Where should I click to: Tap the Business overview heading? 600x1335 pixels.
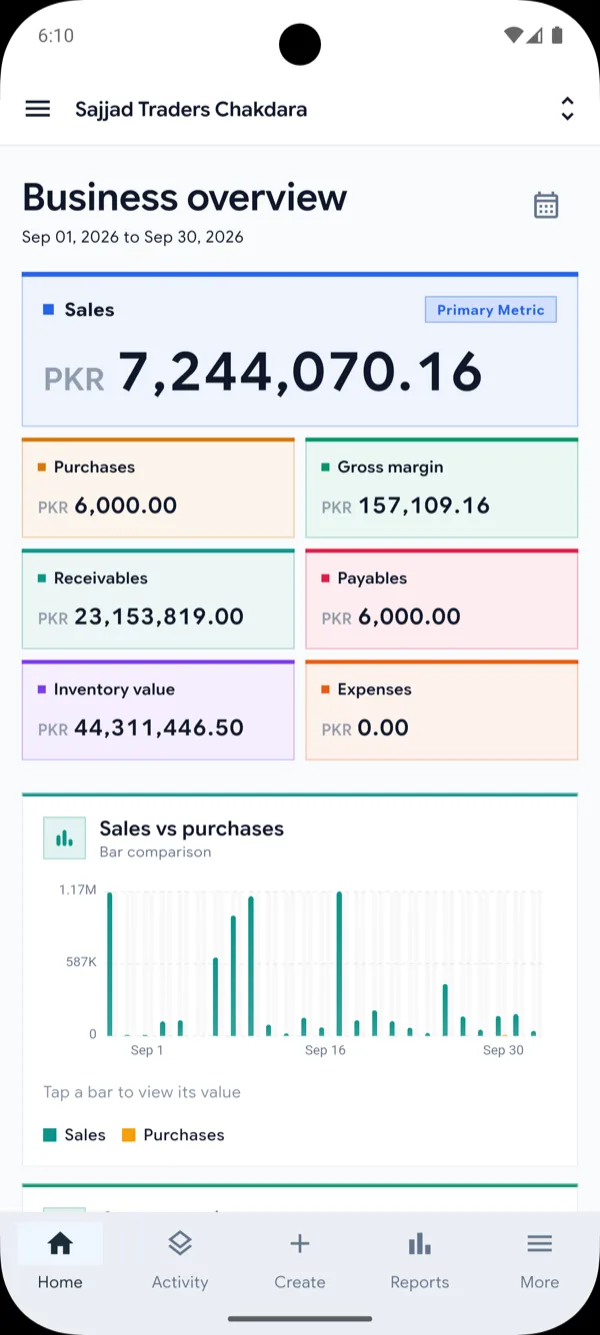(x=185, y=197)
